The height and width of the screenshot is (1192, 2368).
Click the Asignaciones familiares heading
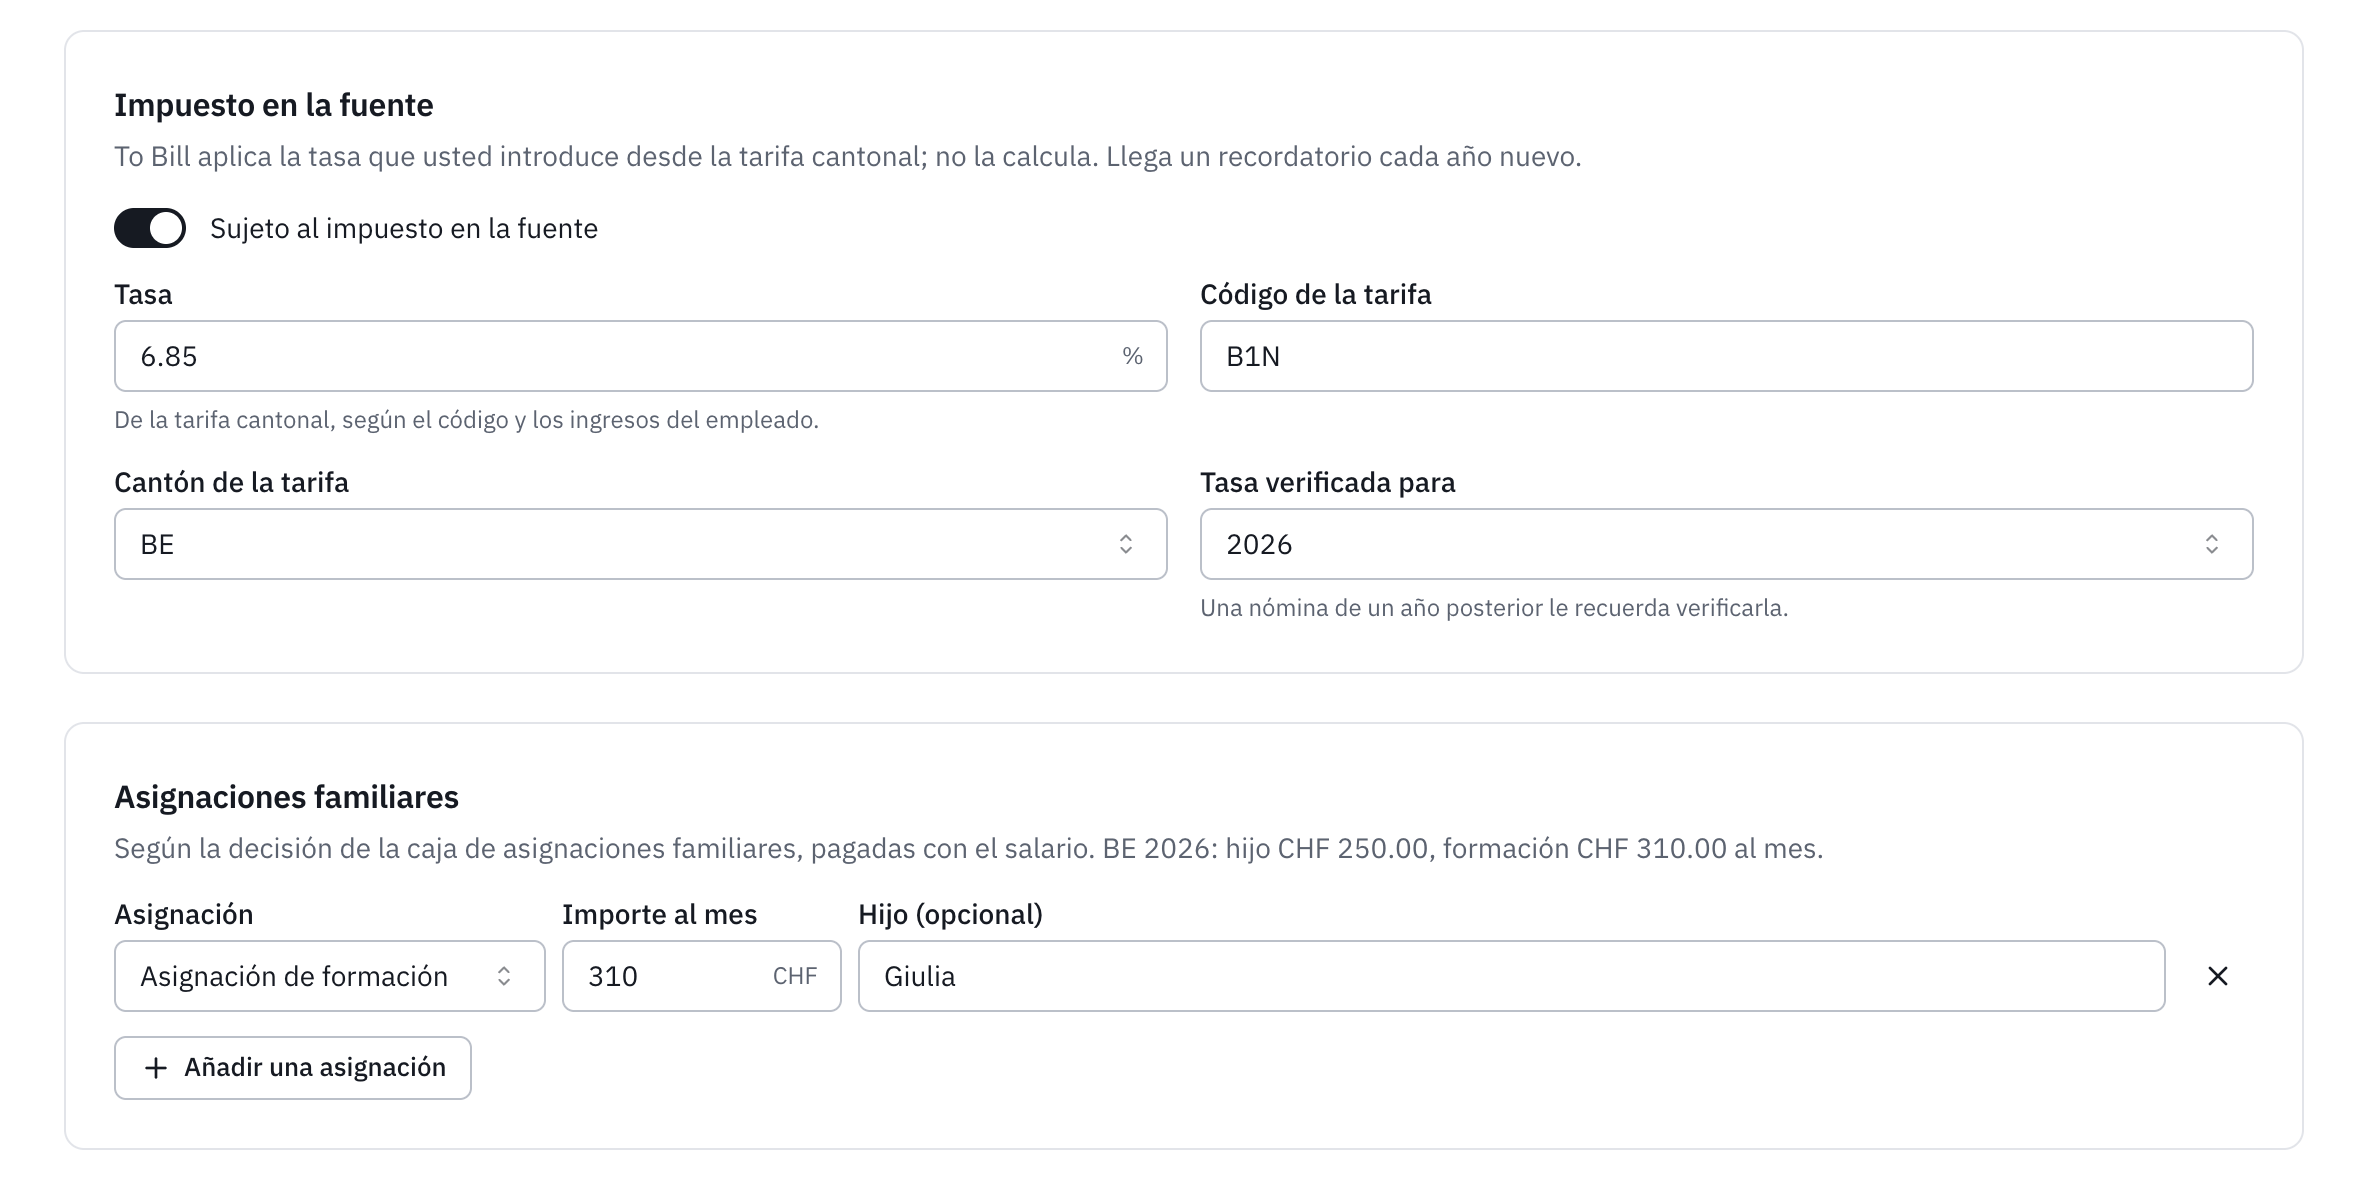click(286, 797)
